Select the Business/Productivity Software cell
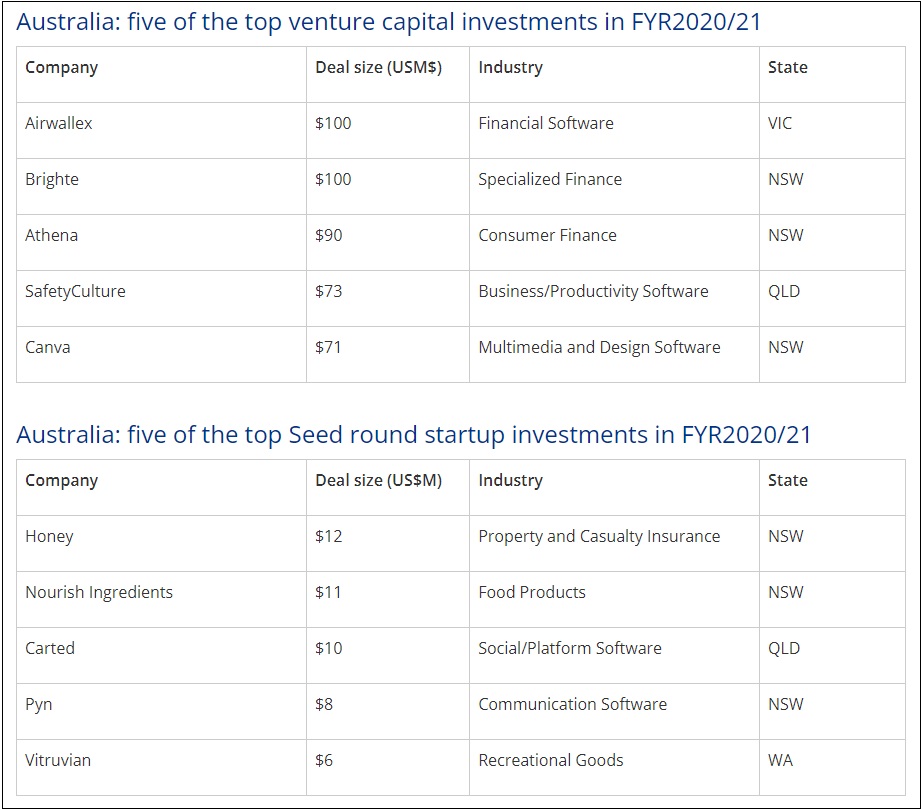 point(593,292)
